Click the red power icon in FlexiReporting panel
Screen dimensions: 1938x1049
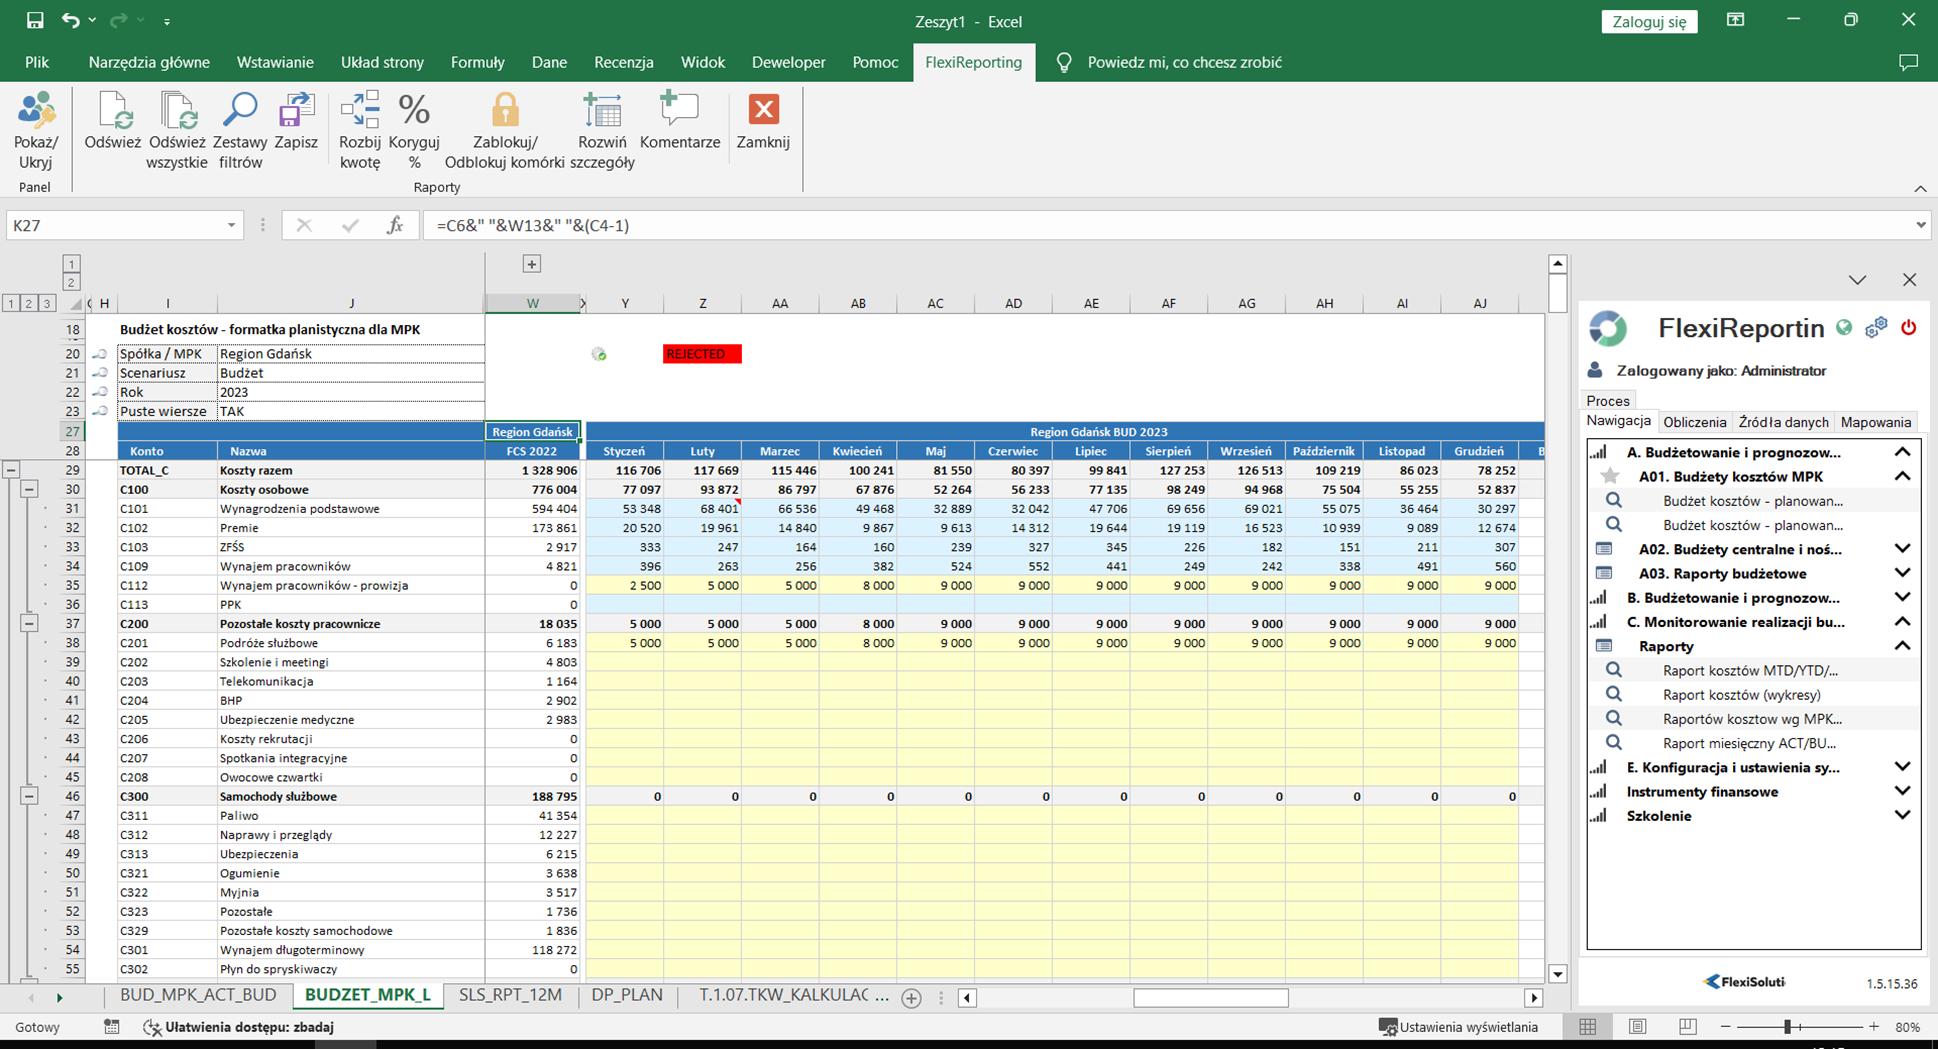tap(1908, 328)
